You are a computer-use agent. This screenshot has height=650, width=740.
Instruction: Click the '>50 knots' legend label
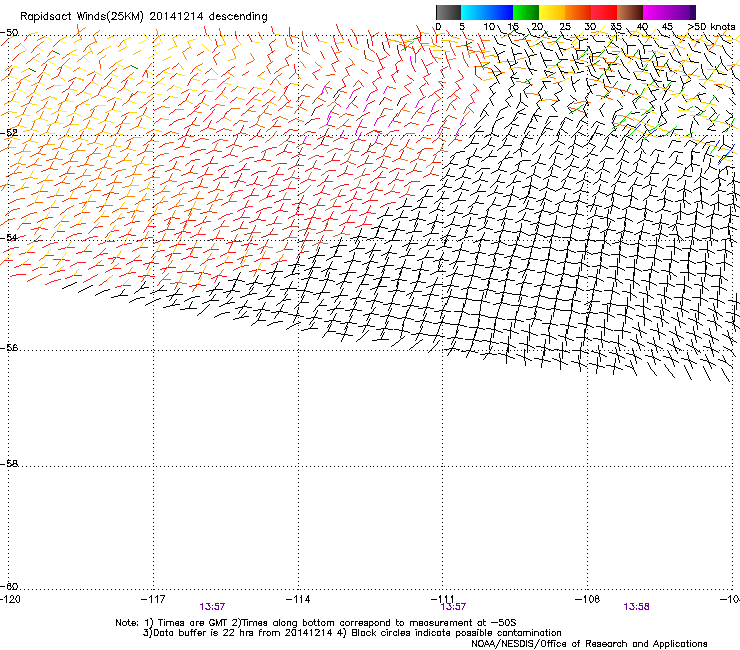coord(711,27)
